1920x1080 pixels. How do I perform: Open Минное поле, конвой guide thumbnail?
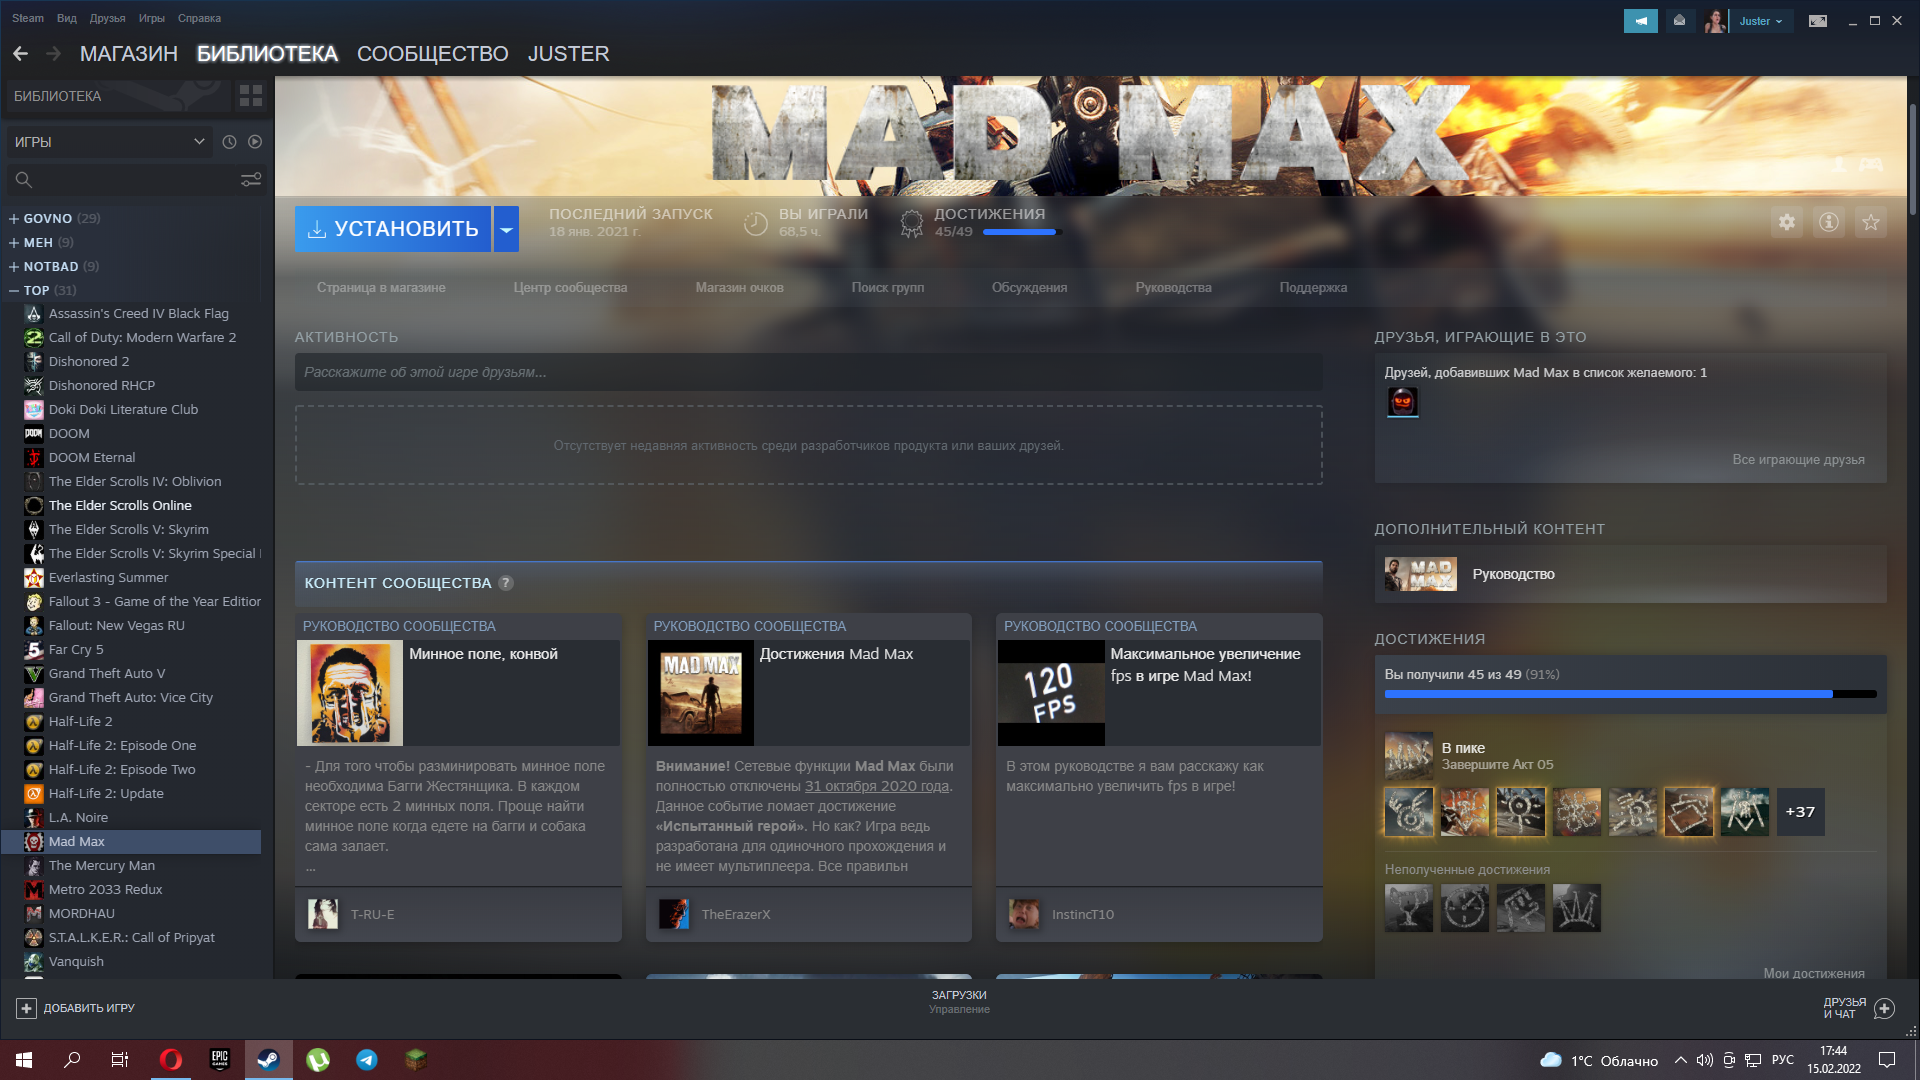[350, 693]
